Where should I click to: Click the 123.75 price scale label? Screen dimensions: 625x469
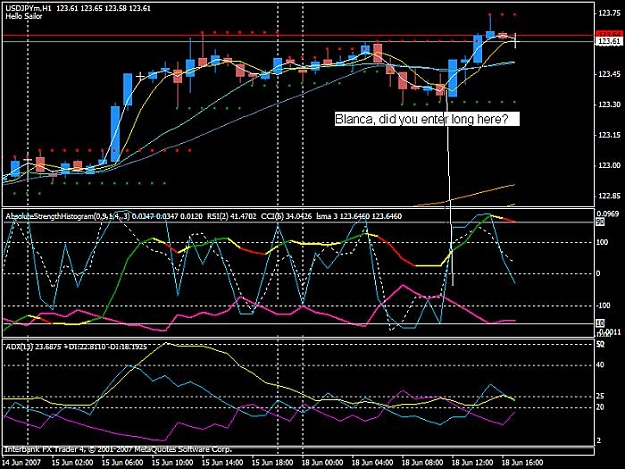tap(608, 13)
